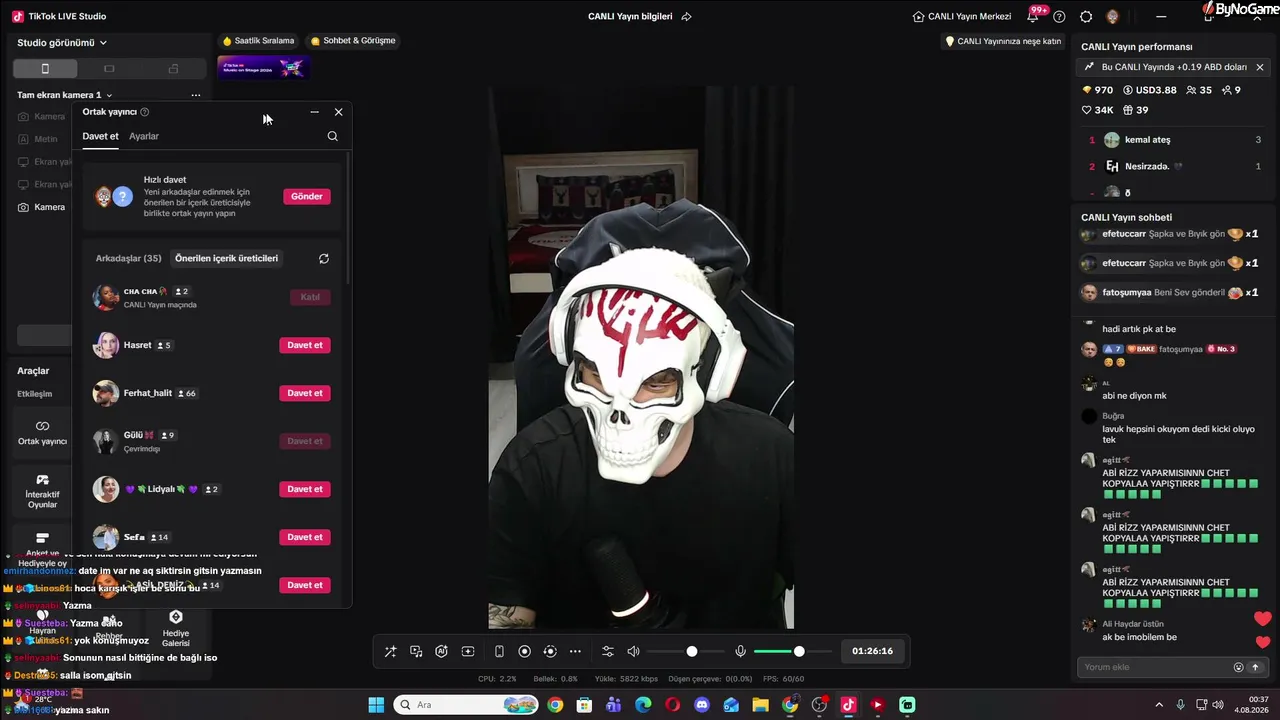1280x720 pixels.
Task: Share CANLI Yayın bilgileri with arrow icon
Action: (686, 16)
